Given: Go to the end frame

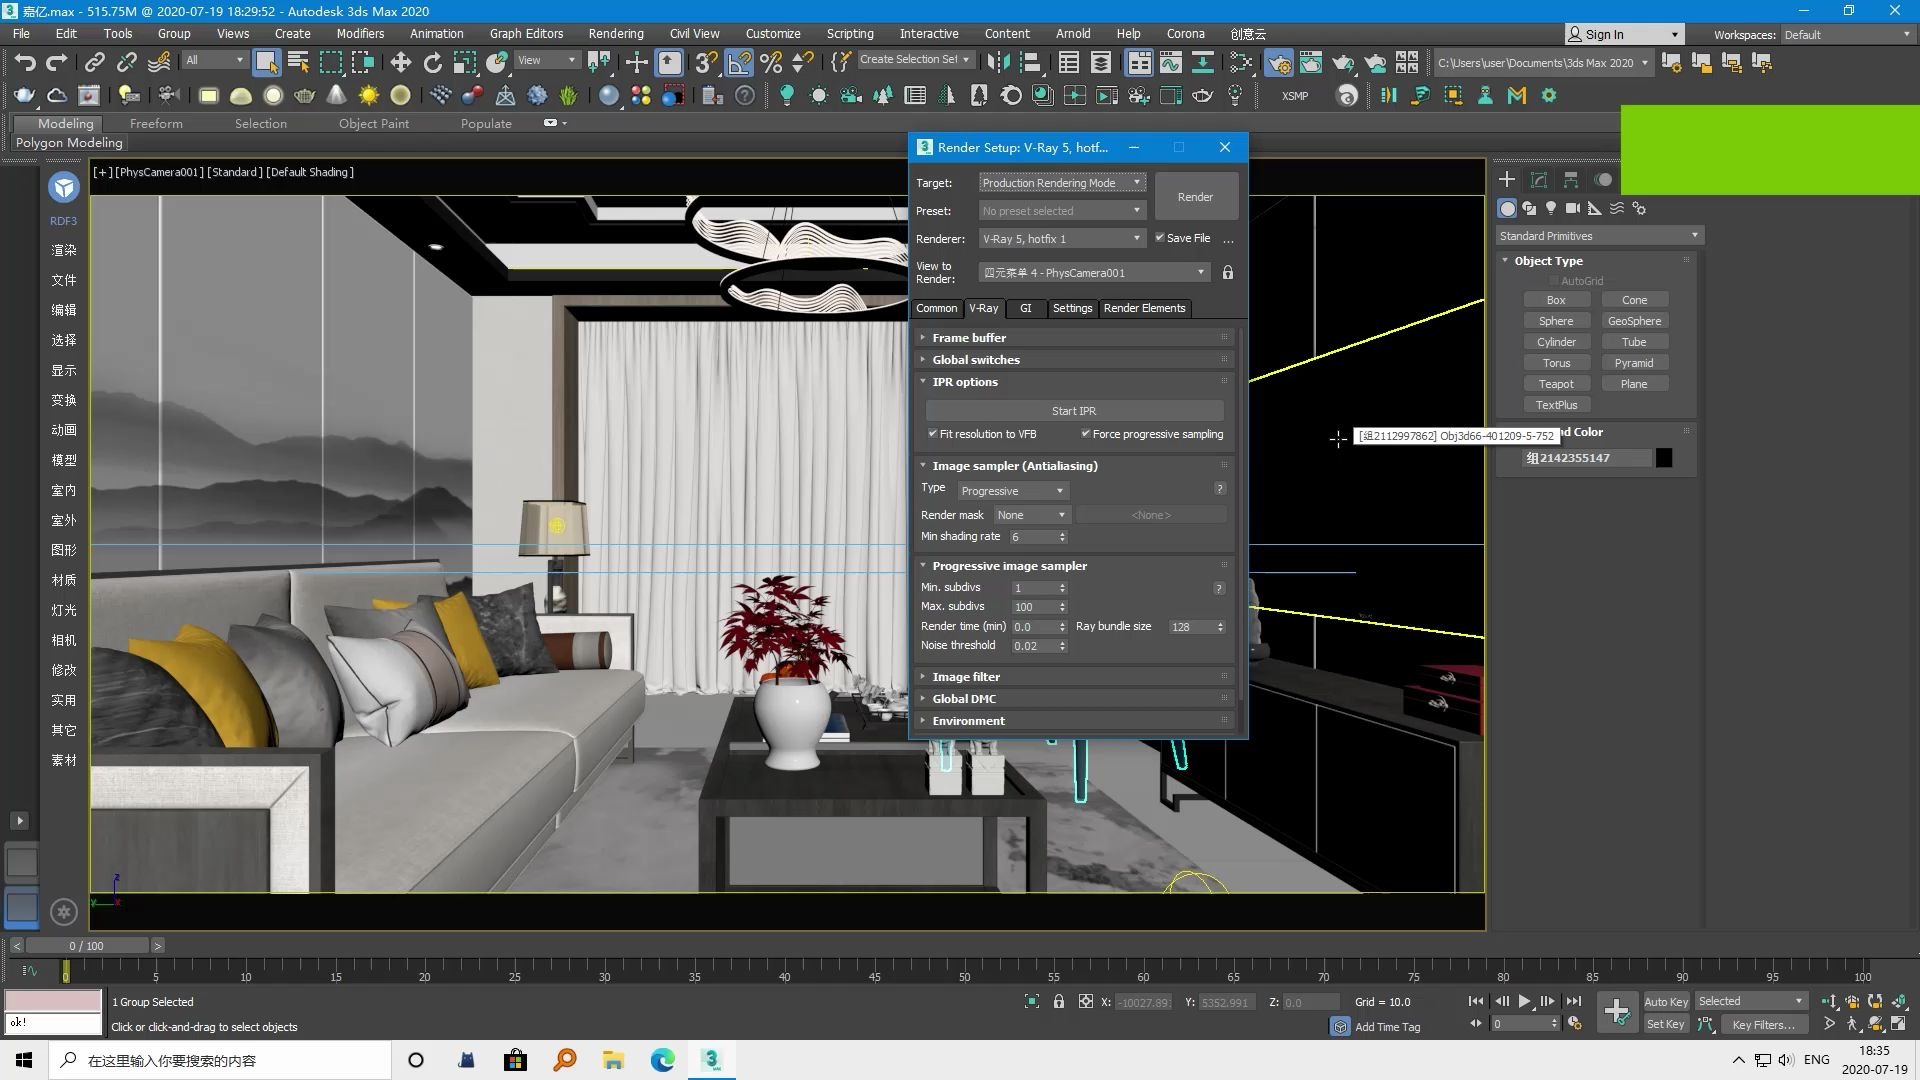Looking at the screenshot, I should [x=1573, y=1001].
